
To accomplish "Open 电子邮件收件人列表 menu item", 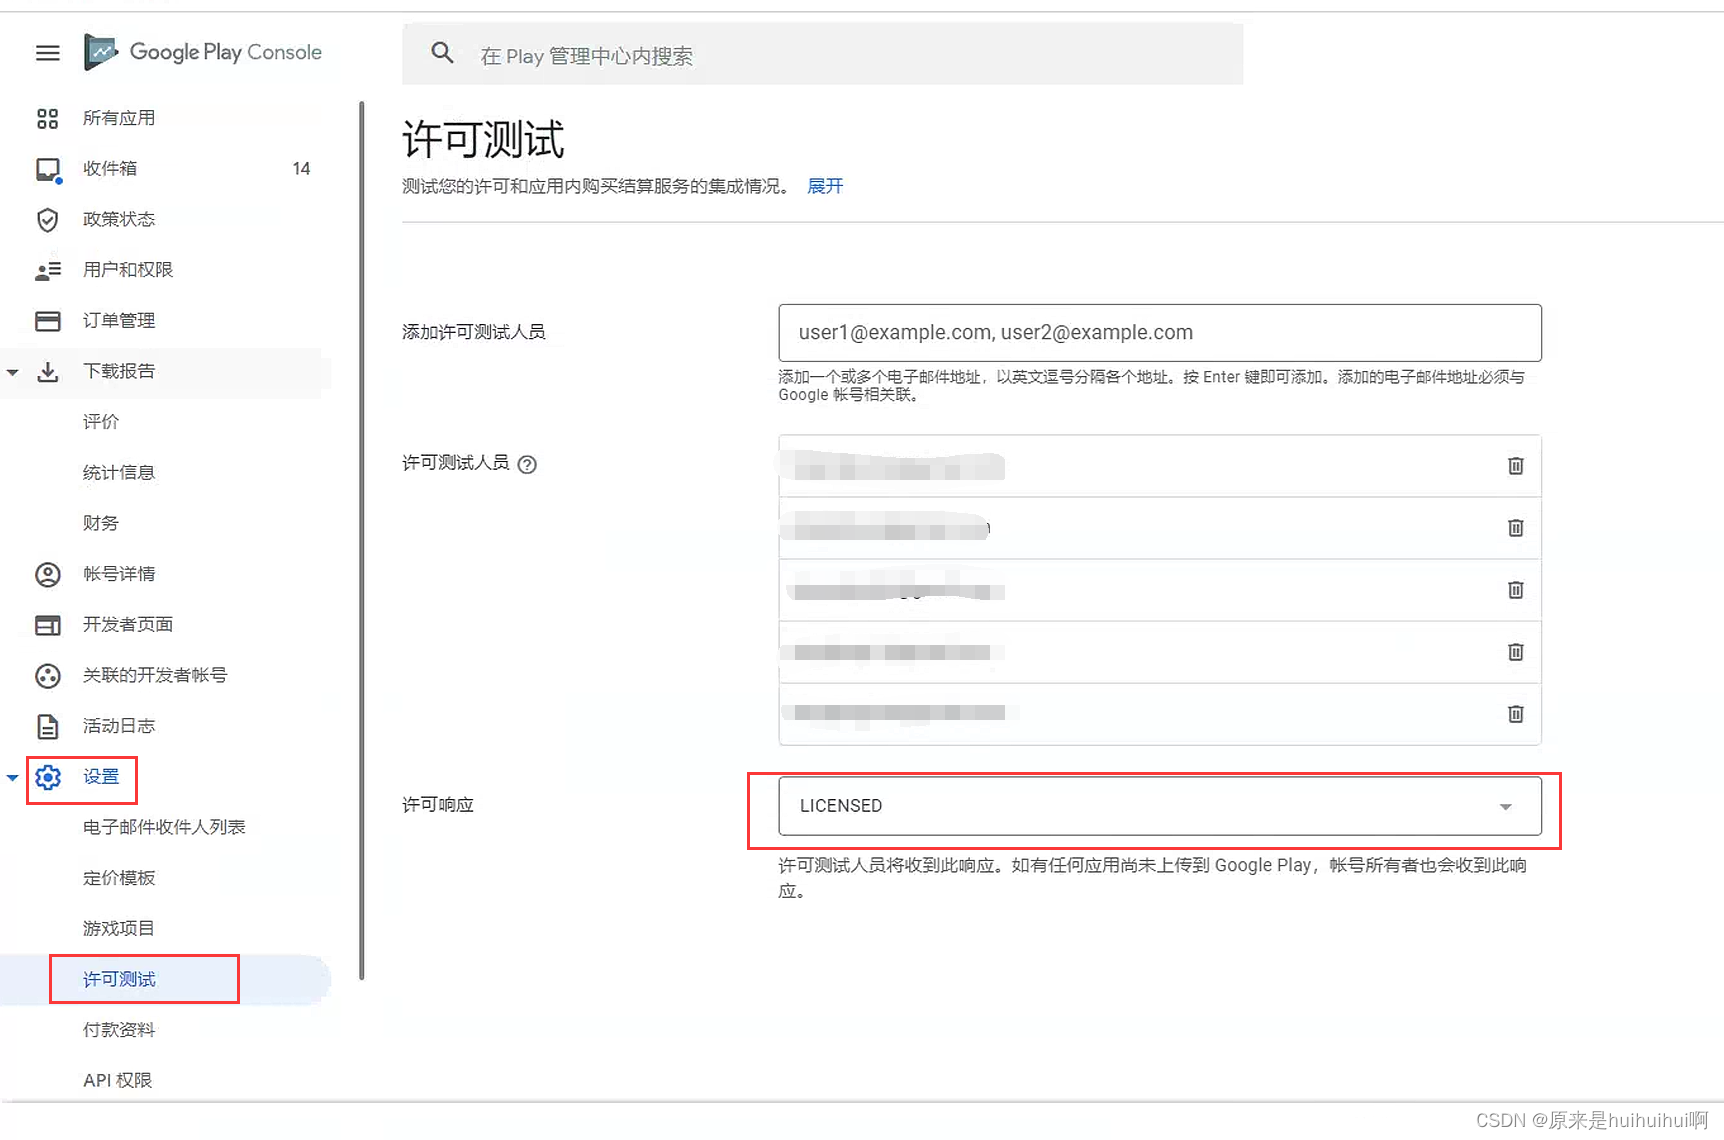I will (164, 826).
